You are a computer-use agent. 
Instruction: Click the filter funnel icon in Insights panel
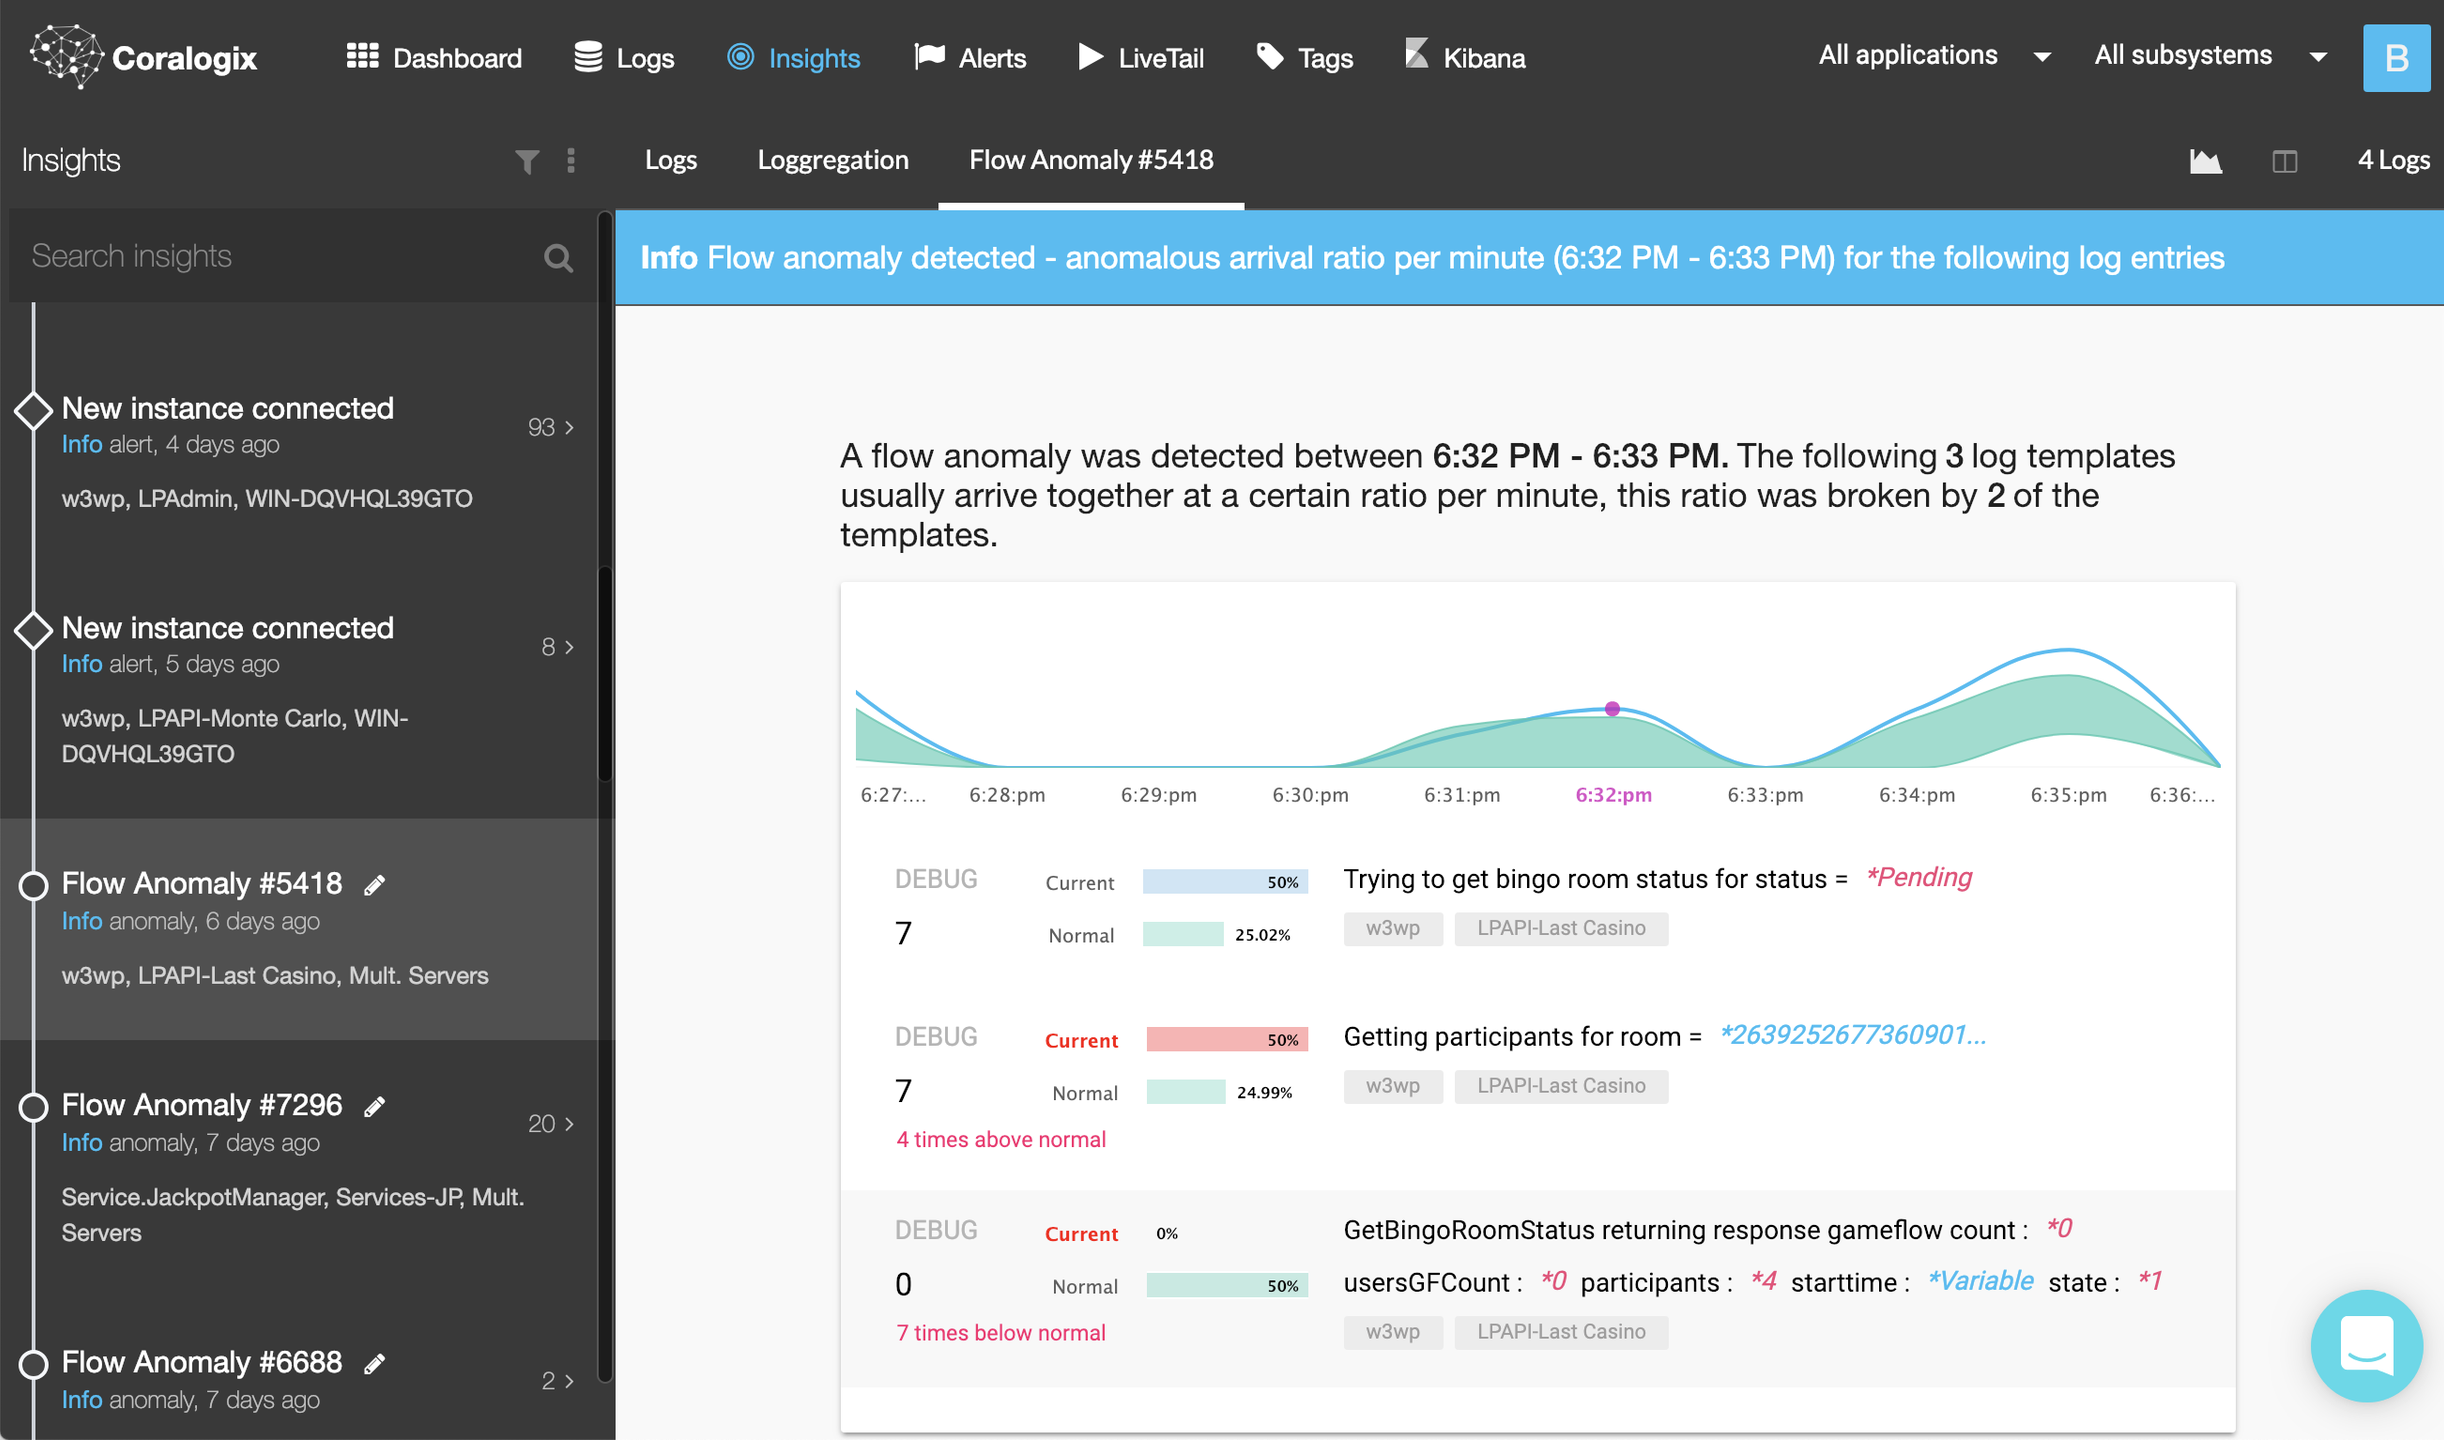tap(526, 161)
